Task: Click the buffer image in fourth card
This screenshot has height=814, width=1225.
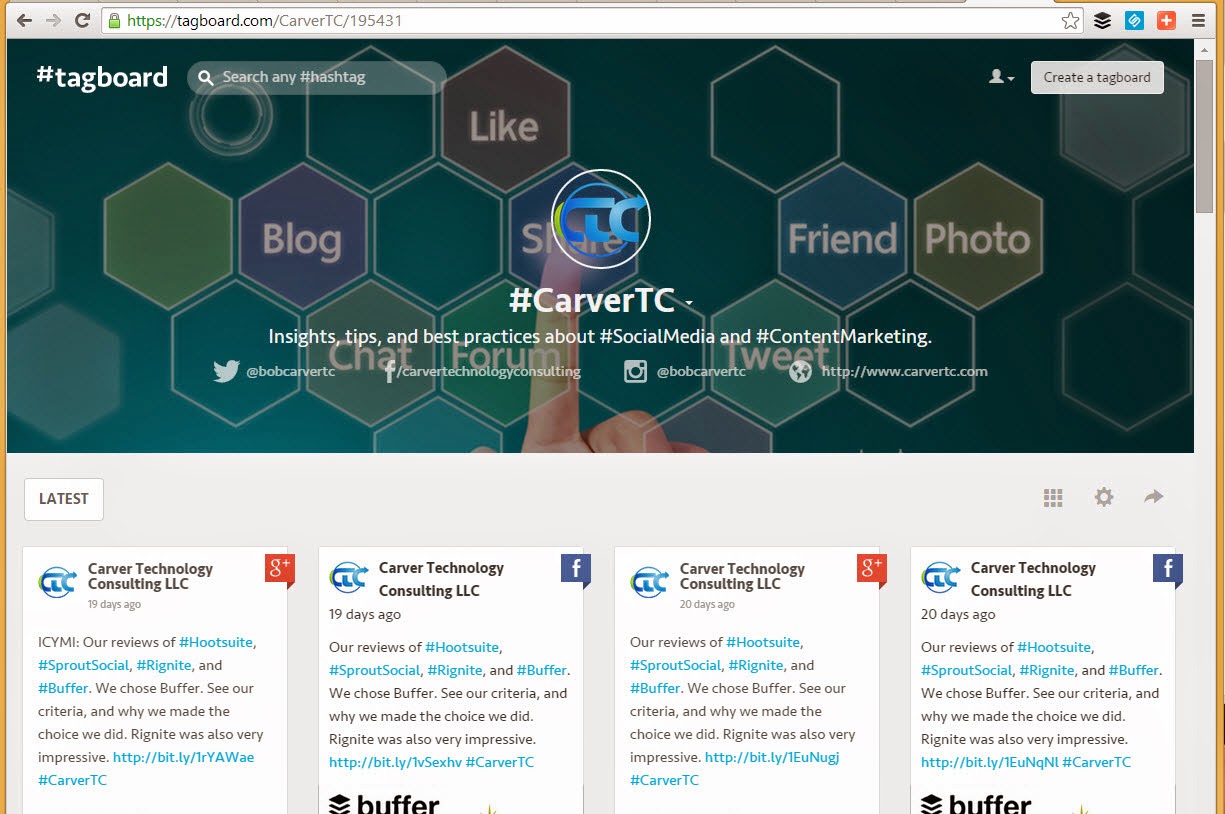Action: coord(1042,802)
